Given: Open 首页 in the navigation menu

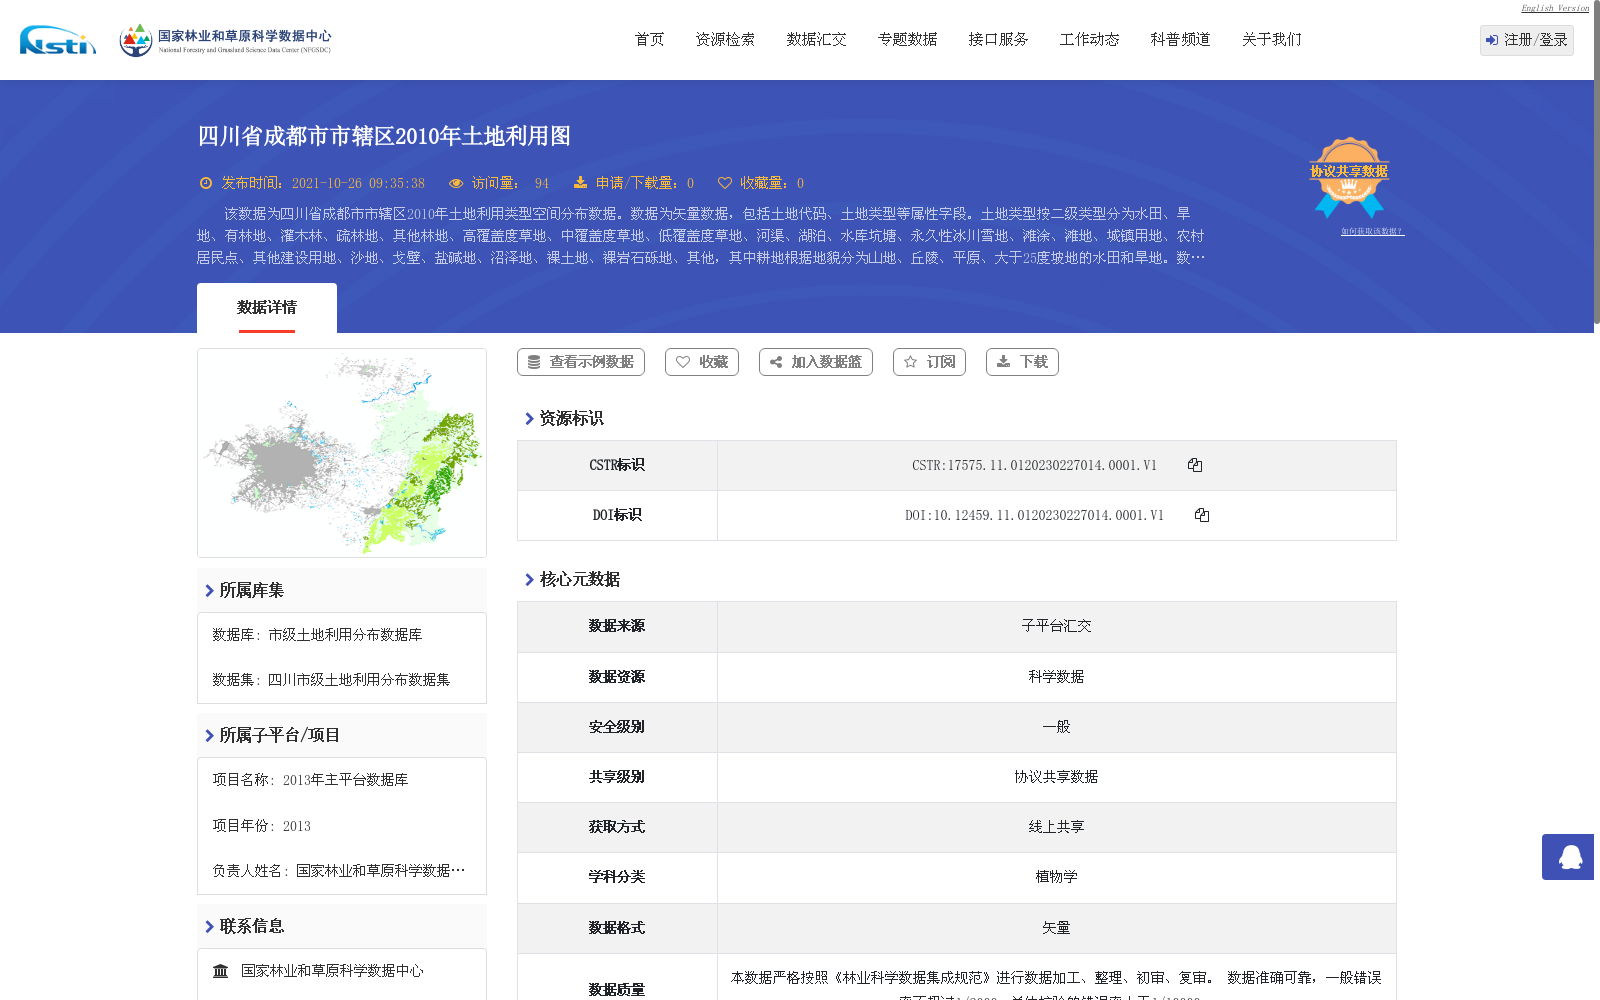Looking at the screenshot, I should [x=649, y=40].
